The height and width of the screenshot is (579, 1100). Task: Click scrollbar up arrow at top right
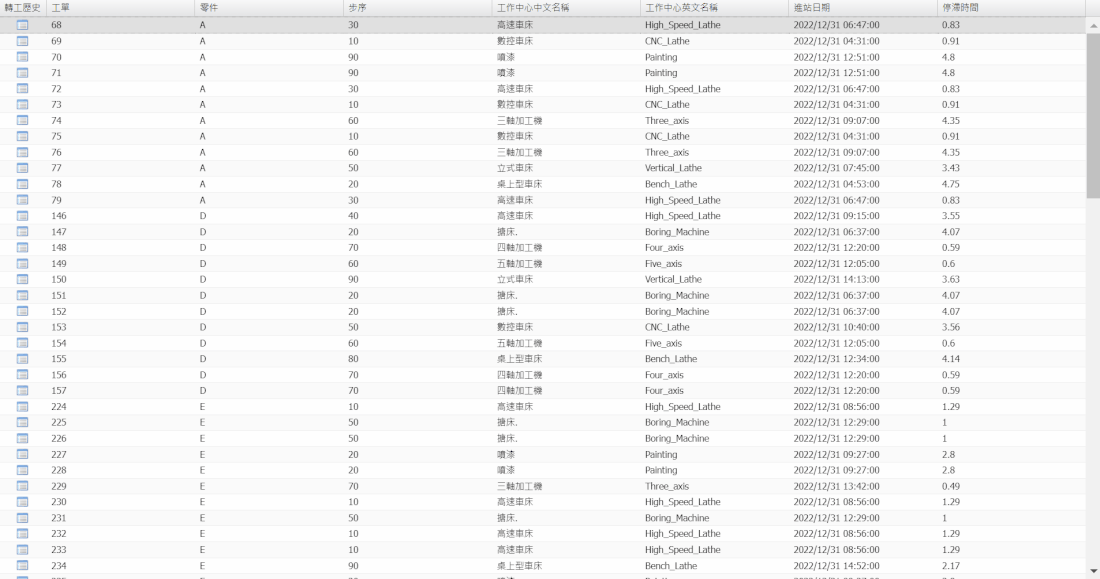1092,24
